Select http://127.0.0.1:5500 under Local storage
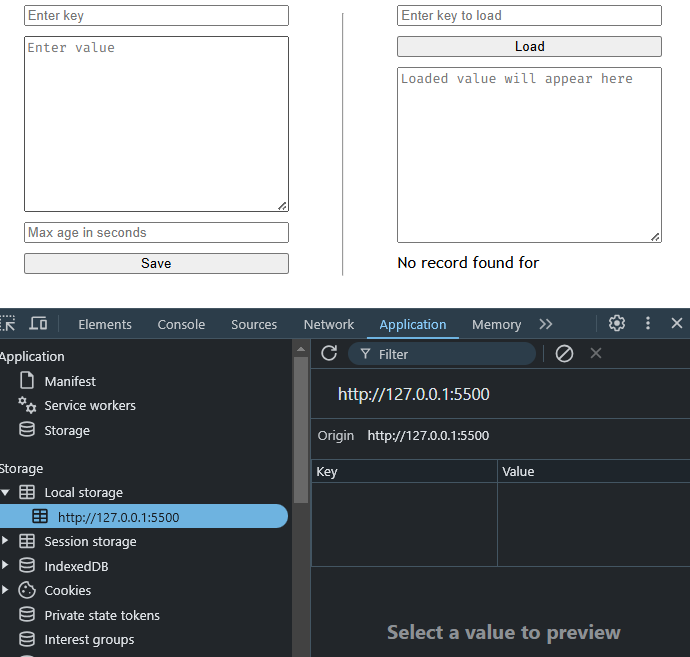This screenshot has width=690, height=657. coord(144,516)
